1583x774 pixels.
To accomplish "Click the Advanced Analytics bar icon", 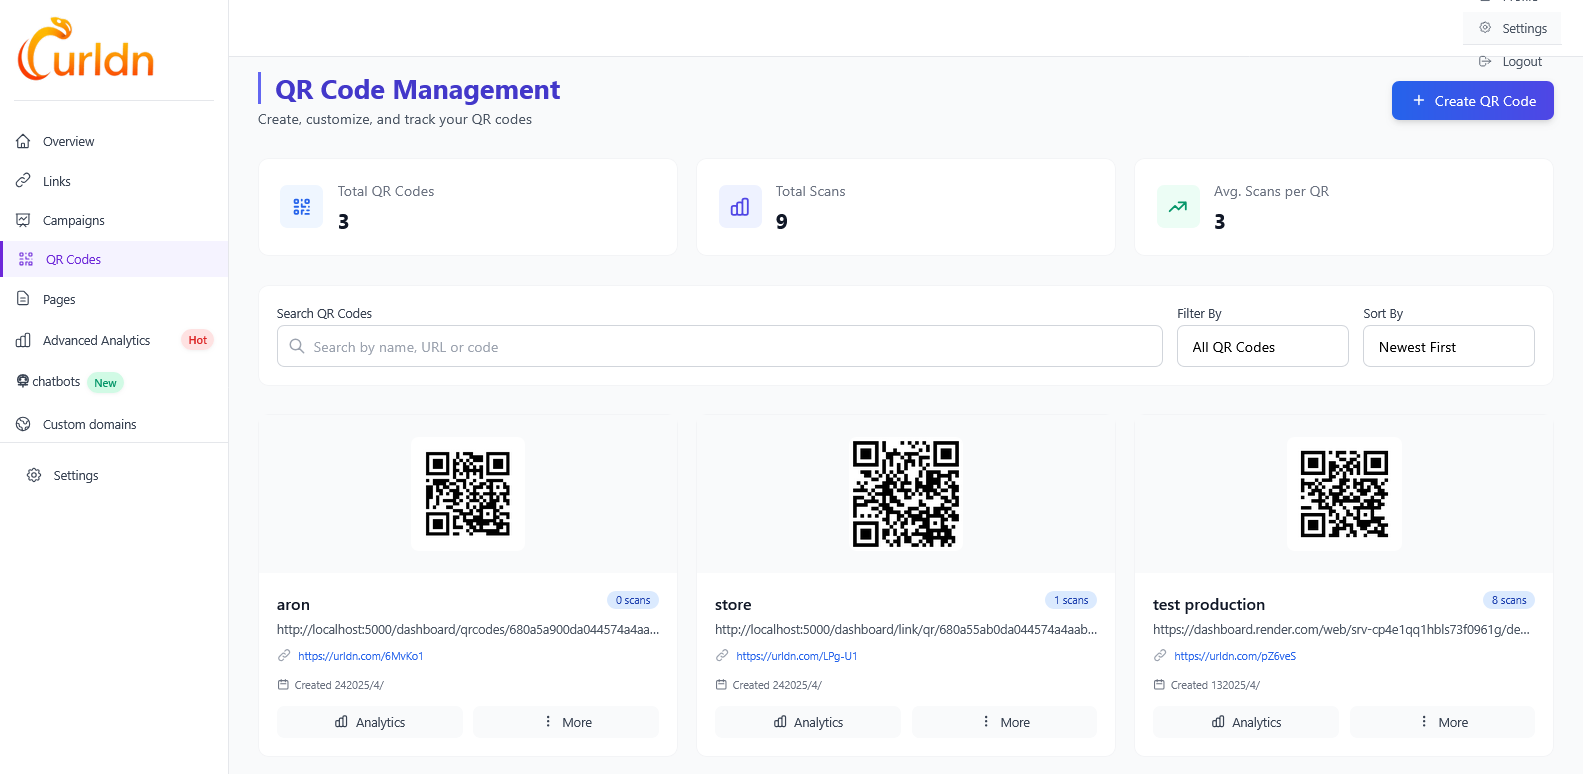I will click(23, 340).
